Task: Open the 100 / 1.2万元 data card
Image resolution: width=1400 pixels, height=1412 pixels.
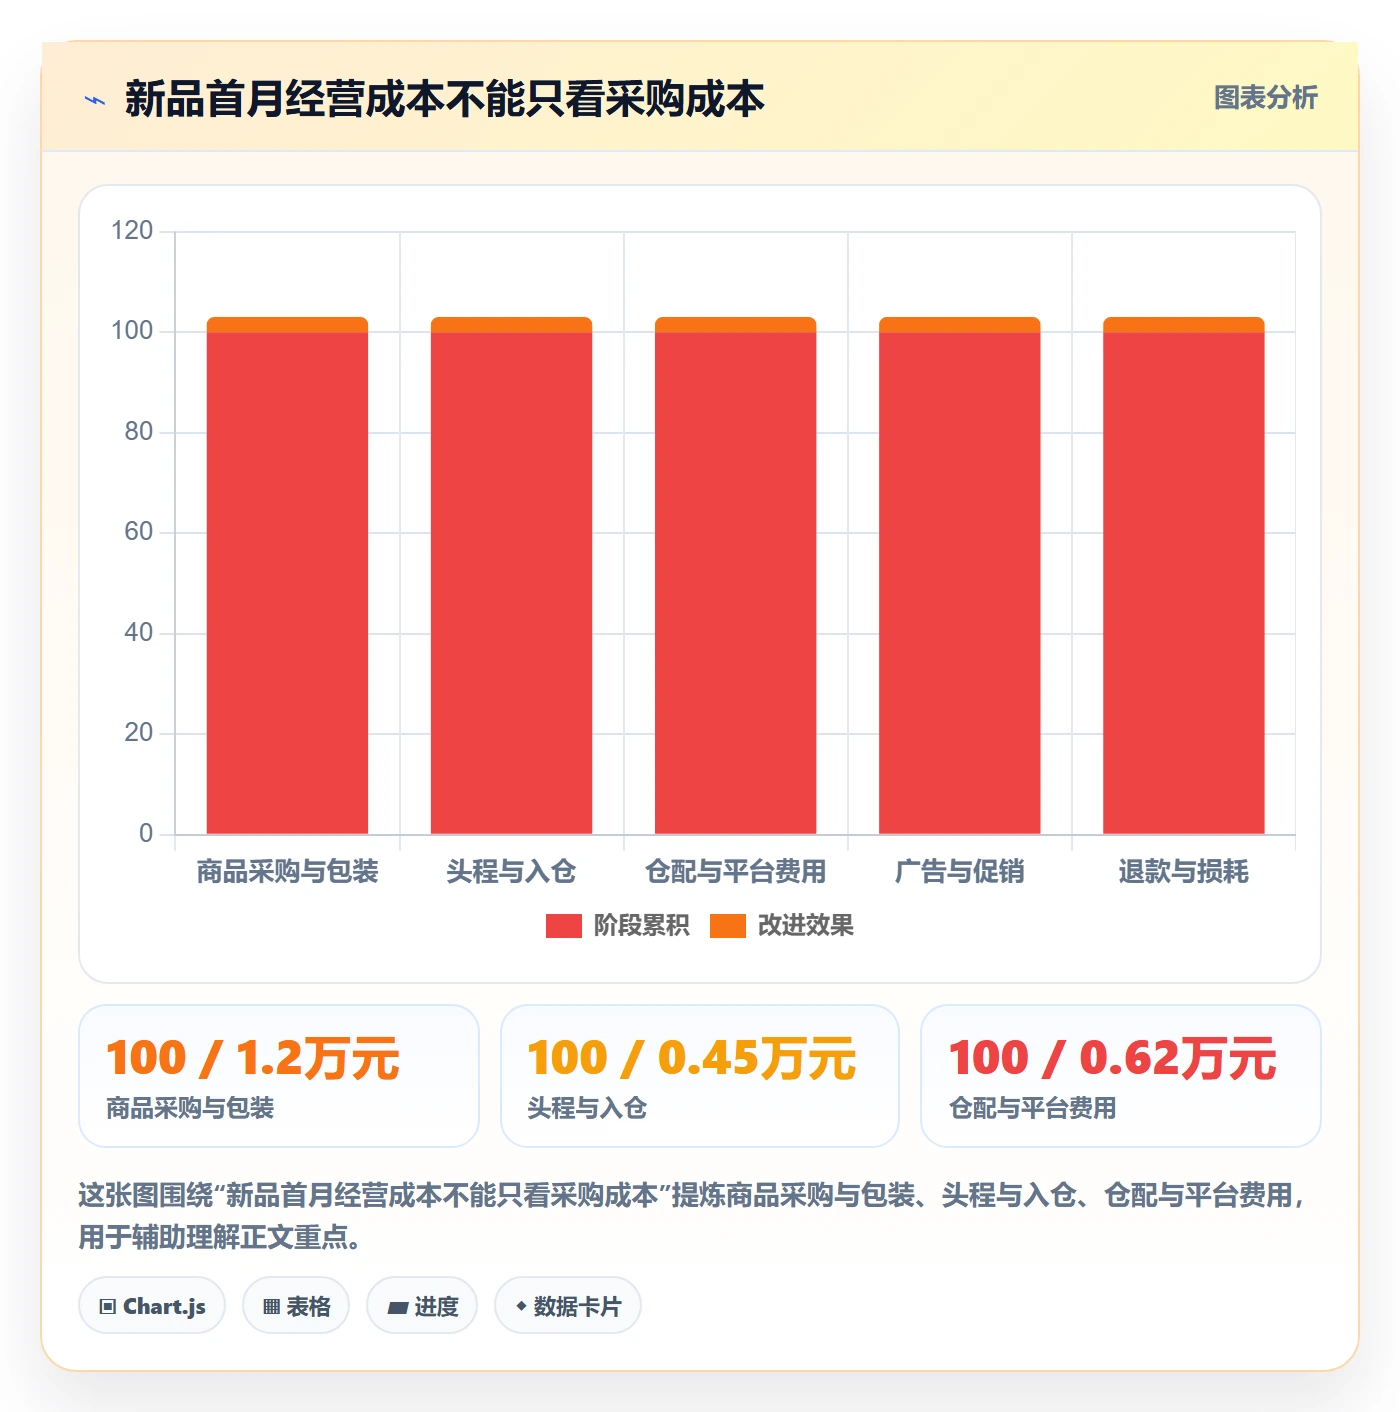Action: 279,1076
